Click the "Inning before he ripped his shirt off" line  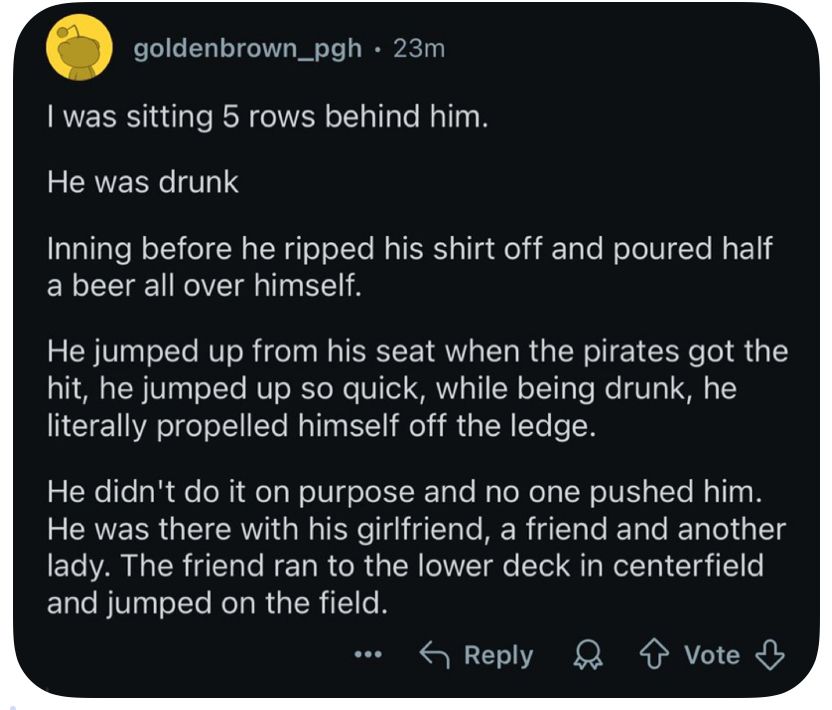[410, 249]
